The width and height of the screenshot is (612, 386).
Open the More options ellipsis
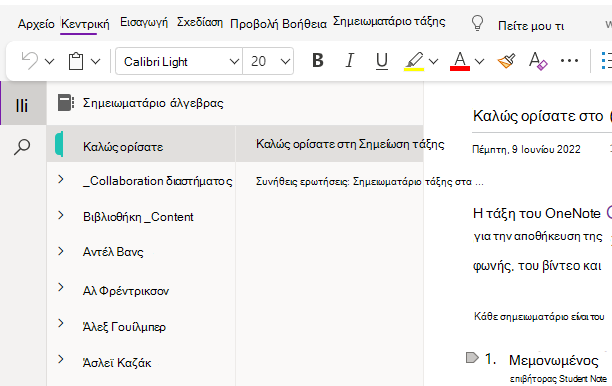(569, 60)
